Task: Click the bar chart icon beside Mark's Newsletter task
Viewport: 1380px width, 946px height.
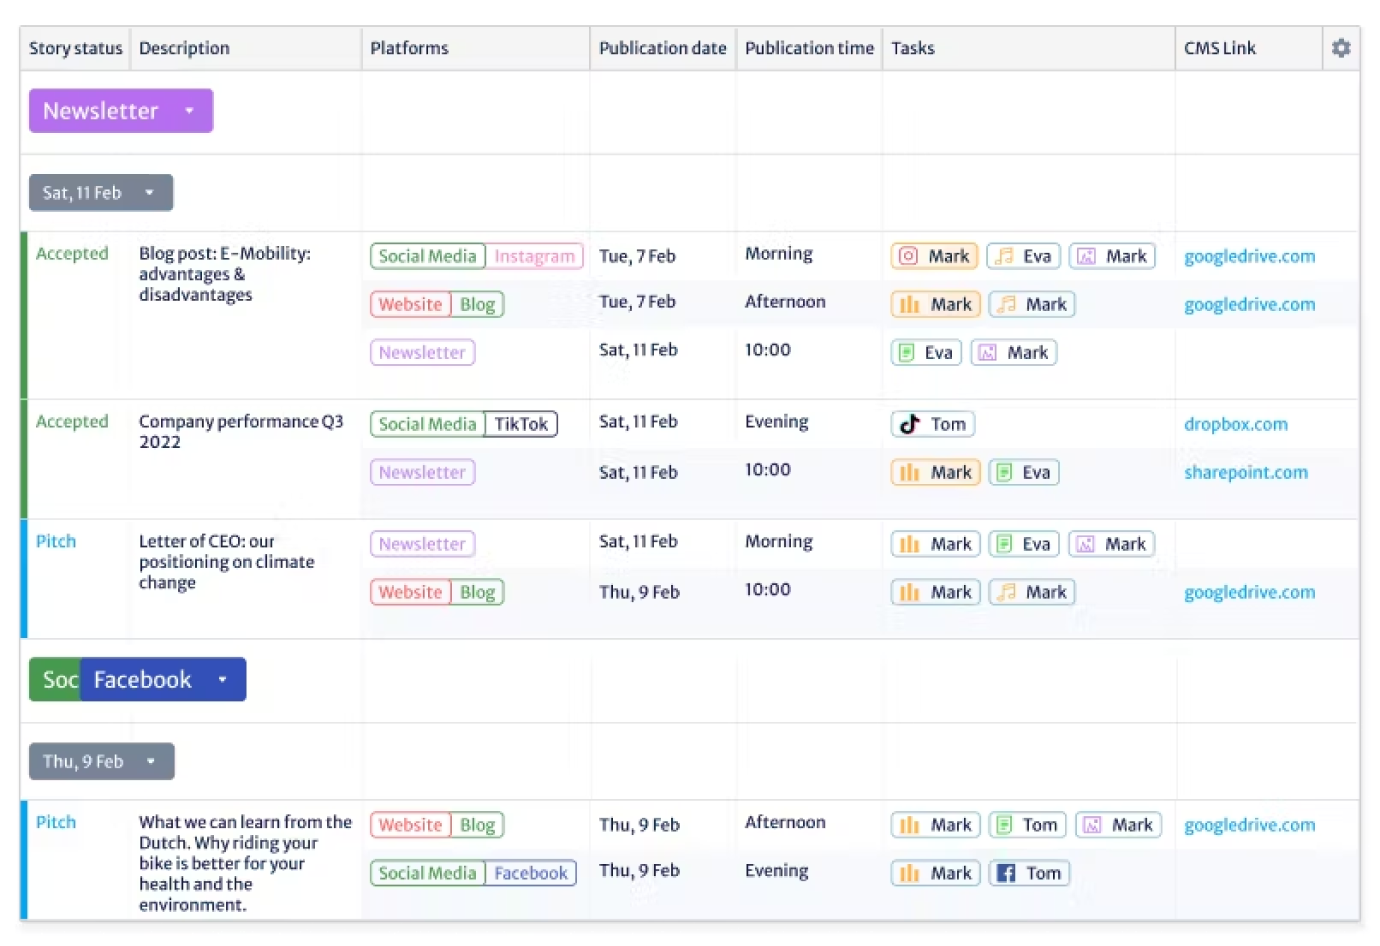Action: (x=910, y=472)
